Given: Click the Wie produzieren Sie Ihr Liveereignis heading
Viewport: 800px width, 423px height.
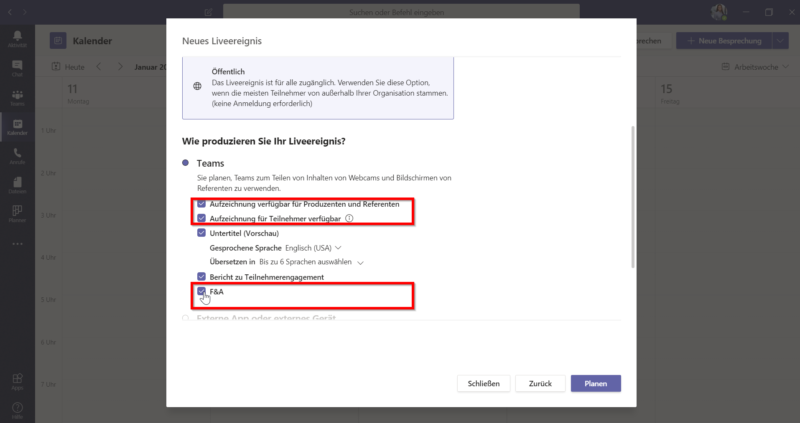Looking at the screenshot, I should [x=264, y=141].
